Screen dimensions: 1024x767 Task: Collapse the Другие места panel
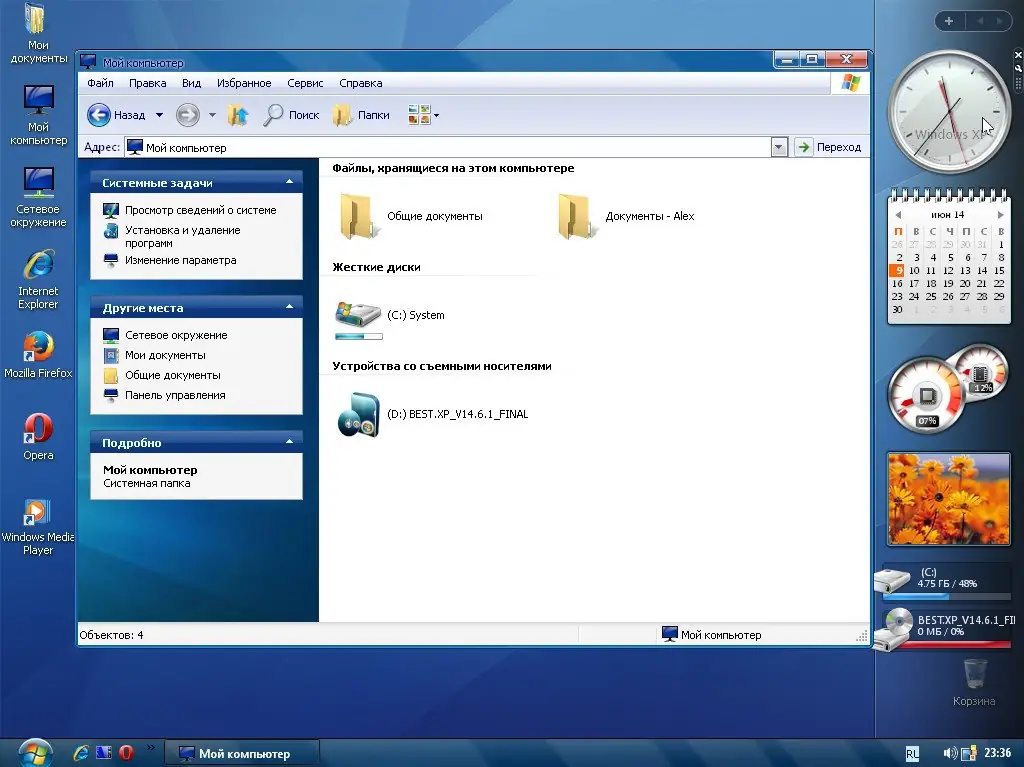[x=289, y=307]
